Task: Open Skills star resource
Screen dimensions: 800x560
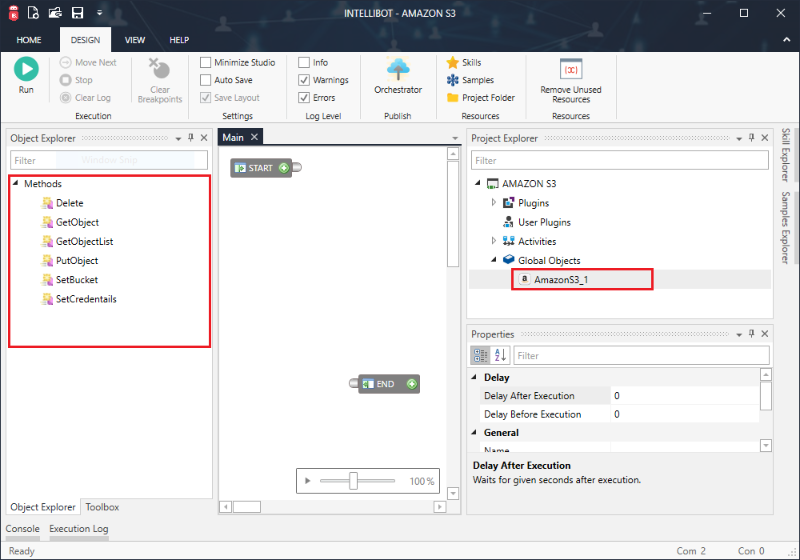Action: [x=453, y=62]
